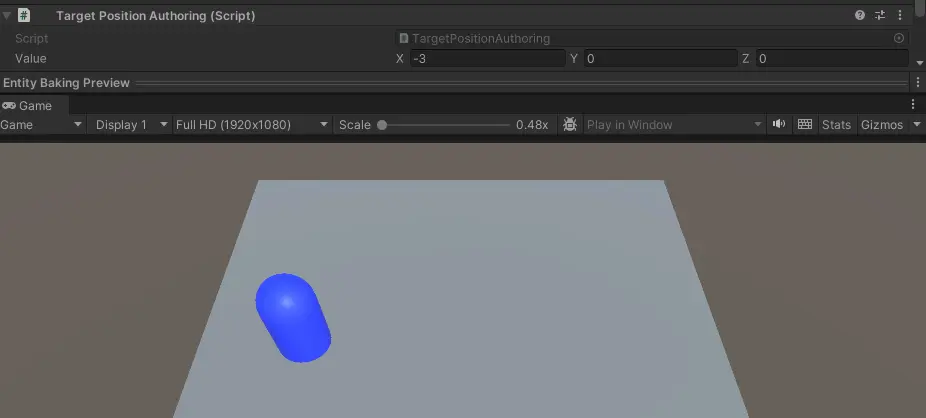This screenshot has width=926, height=418.
Task: Edit the Value Y field
Action: (x=660, y=58)
